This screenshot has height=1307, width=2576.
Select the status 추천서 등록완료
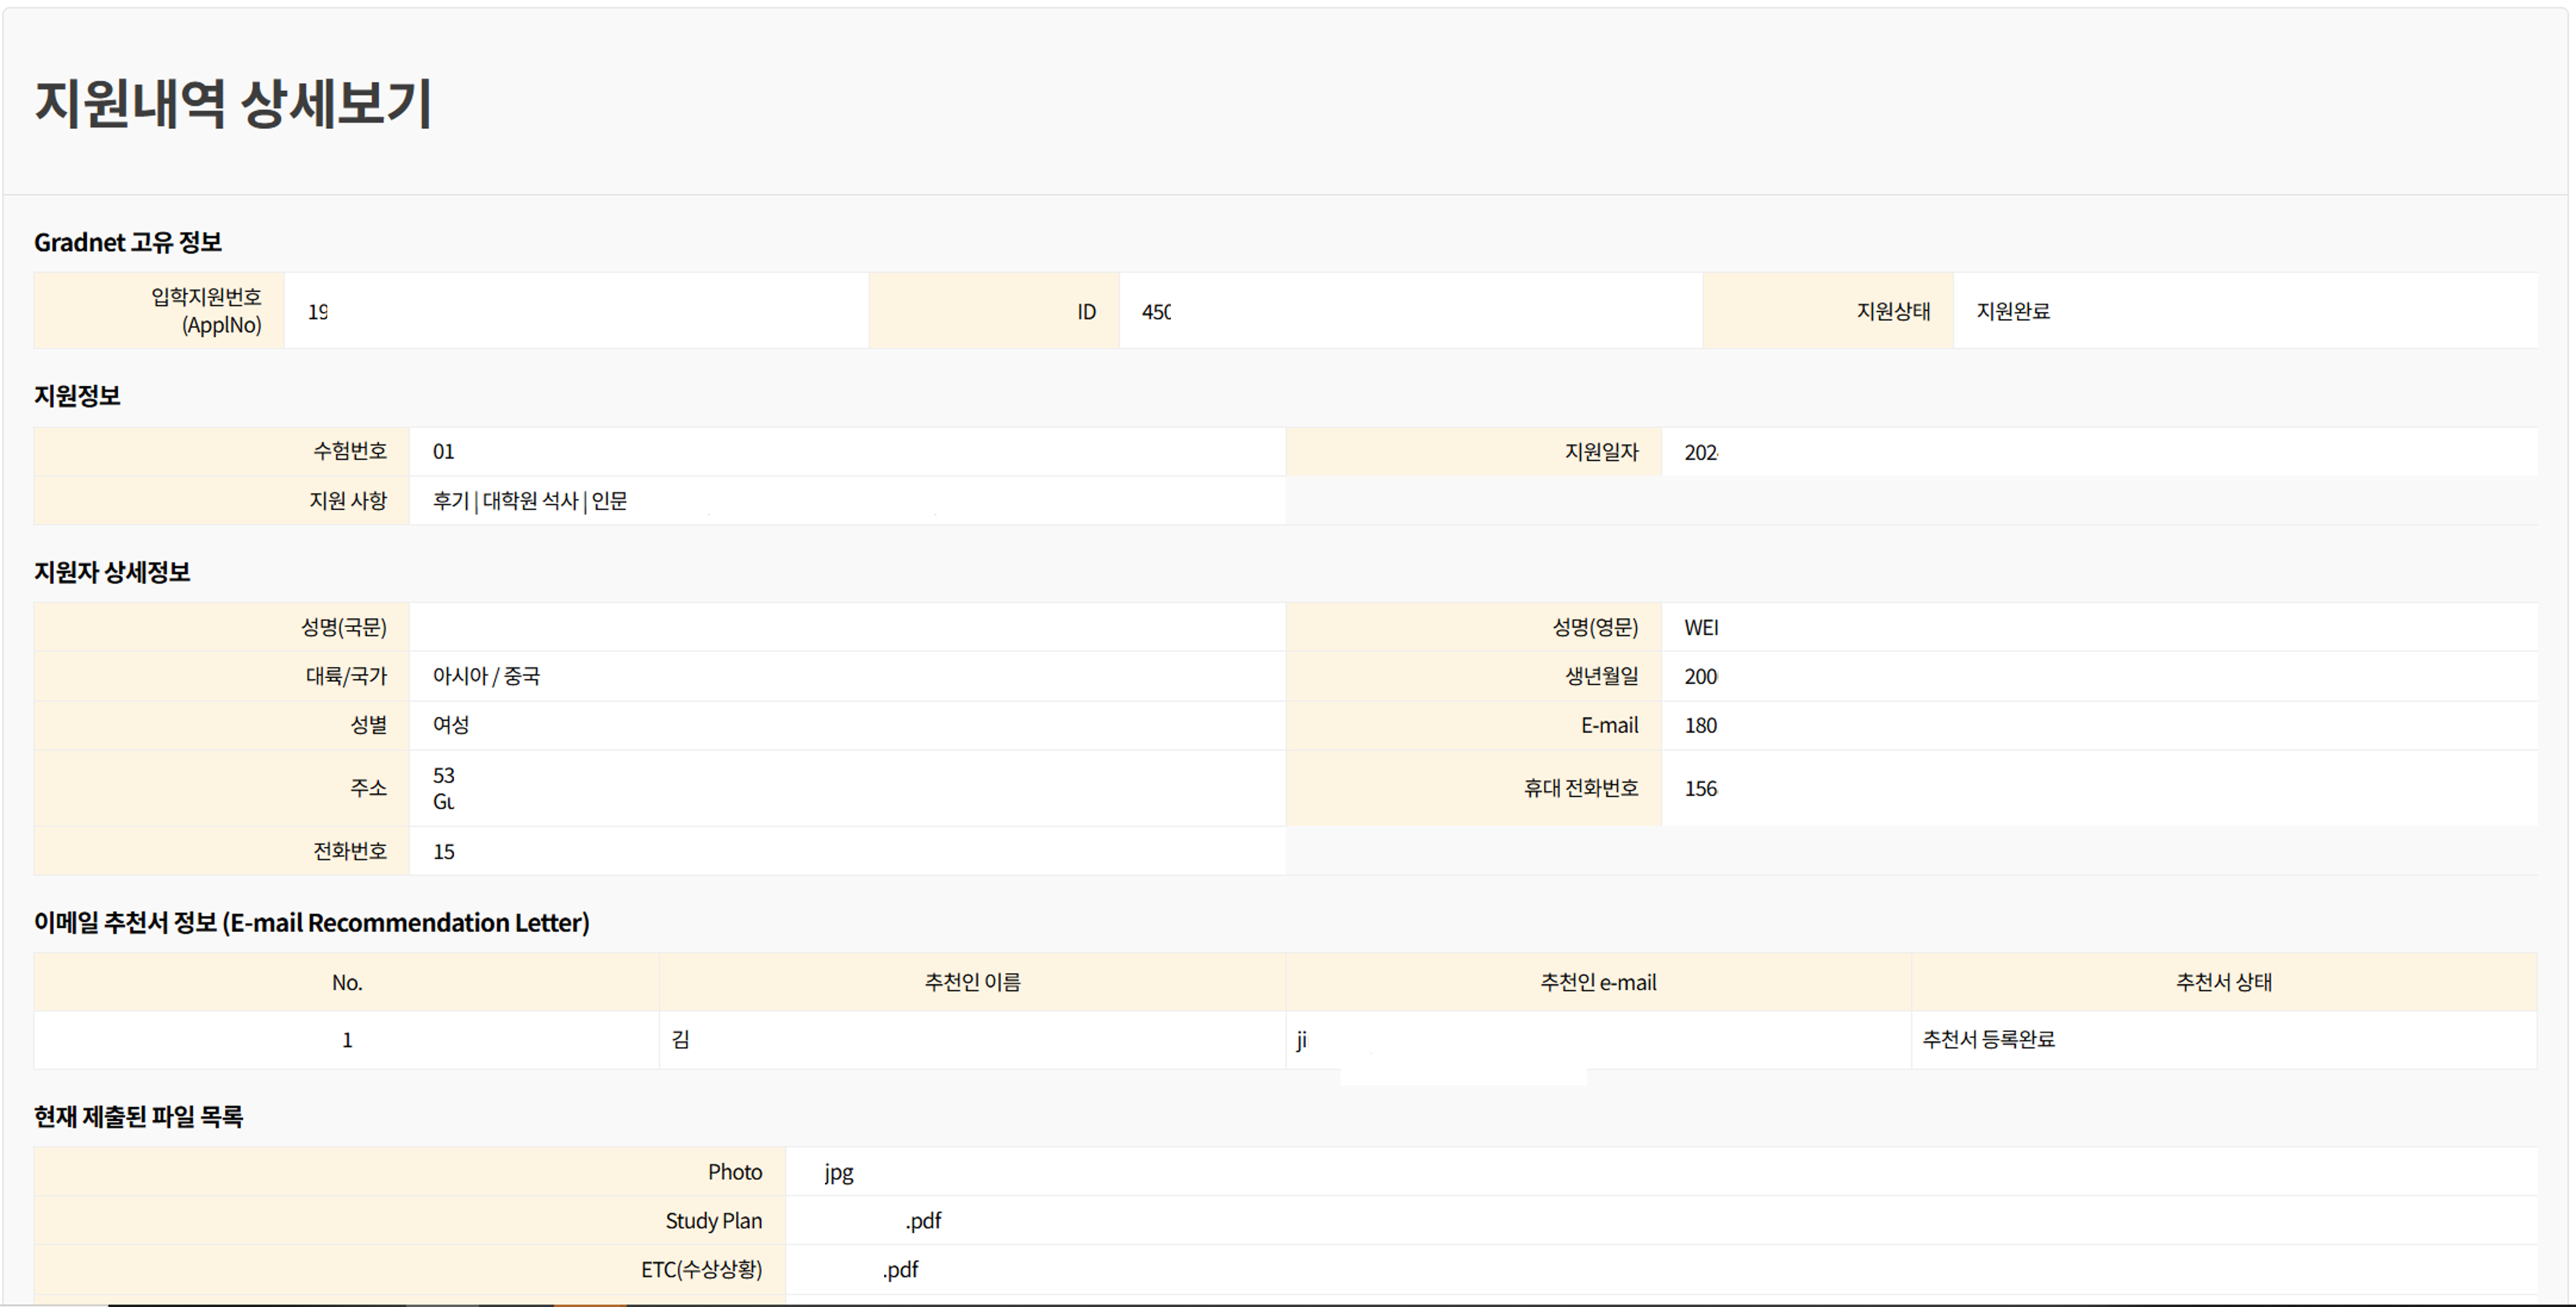[x=1989, y=1040]
